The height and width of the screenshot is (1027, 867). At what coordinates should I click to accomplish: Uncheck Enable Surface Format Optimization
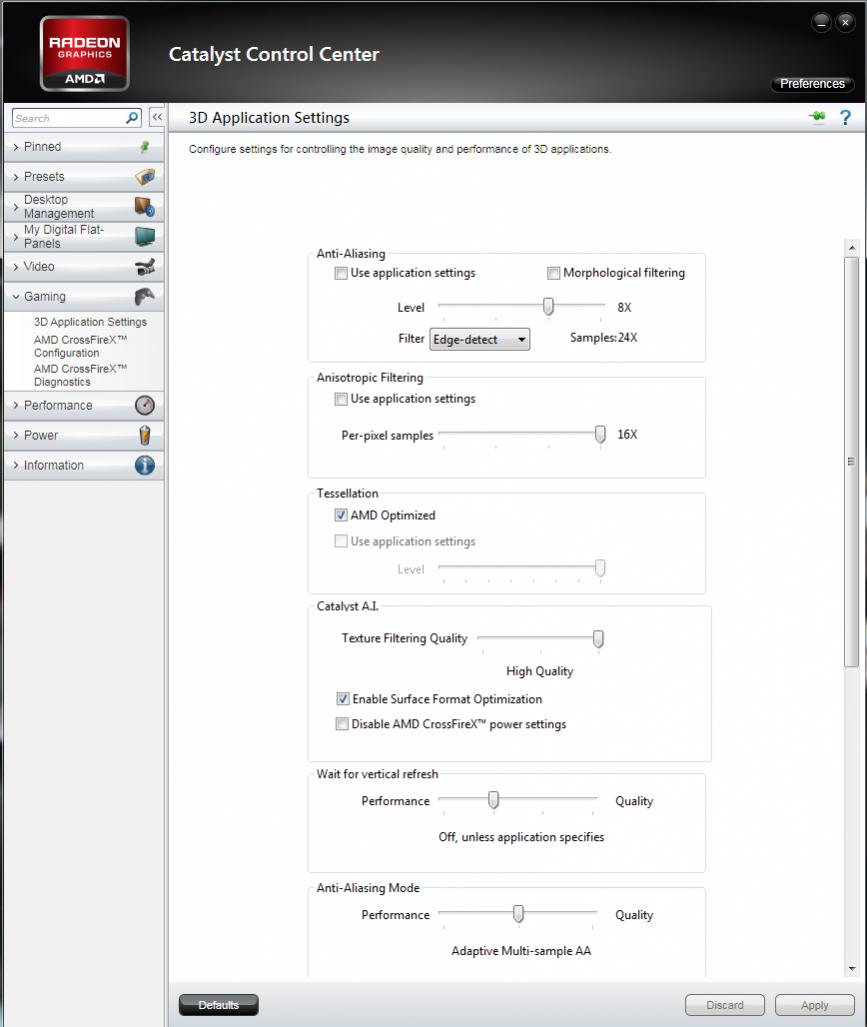coord(342,699)
